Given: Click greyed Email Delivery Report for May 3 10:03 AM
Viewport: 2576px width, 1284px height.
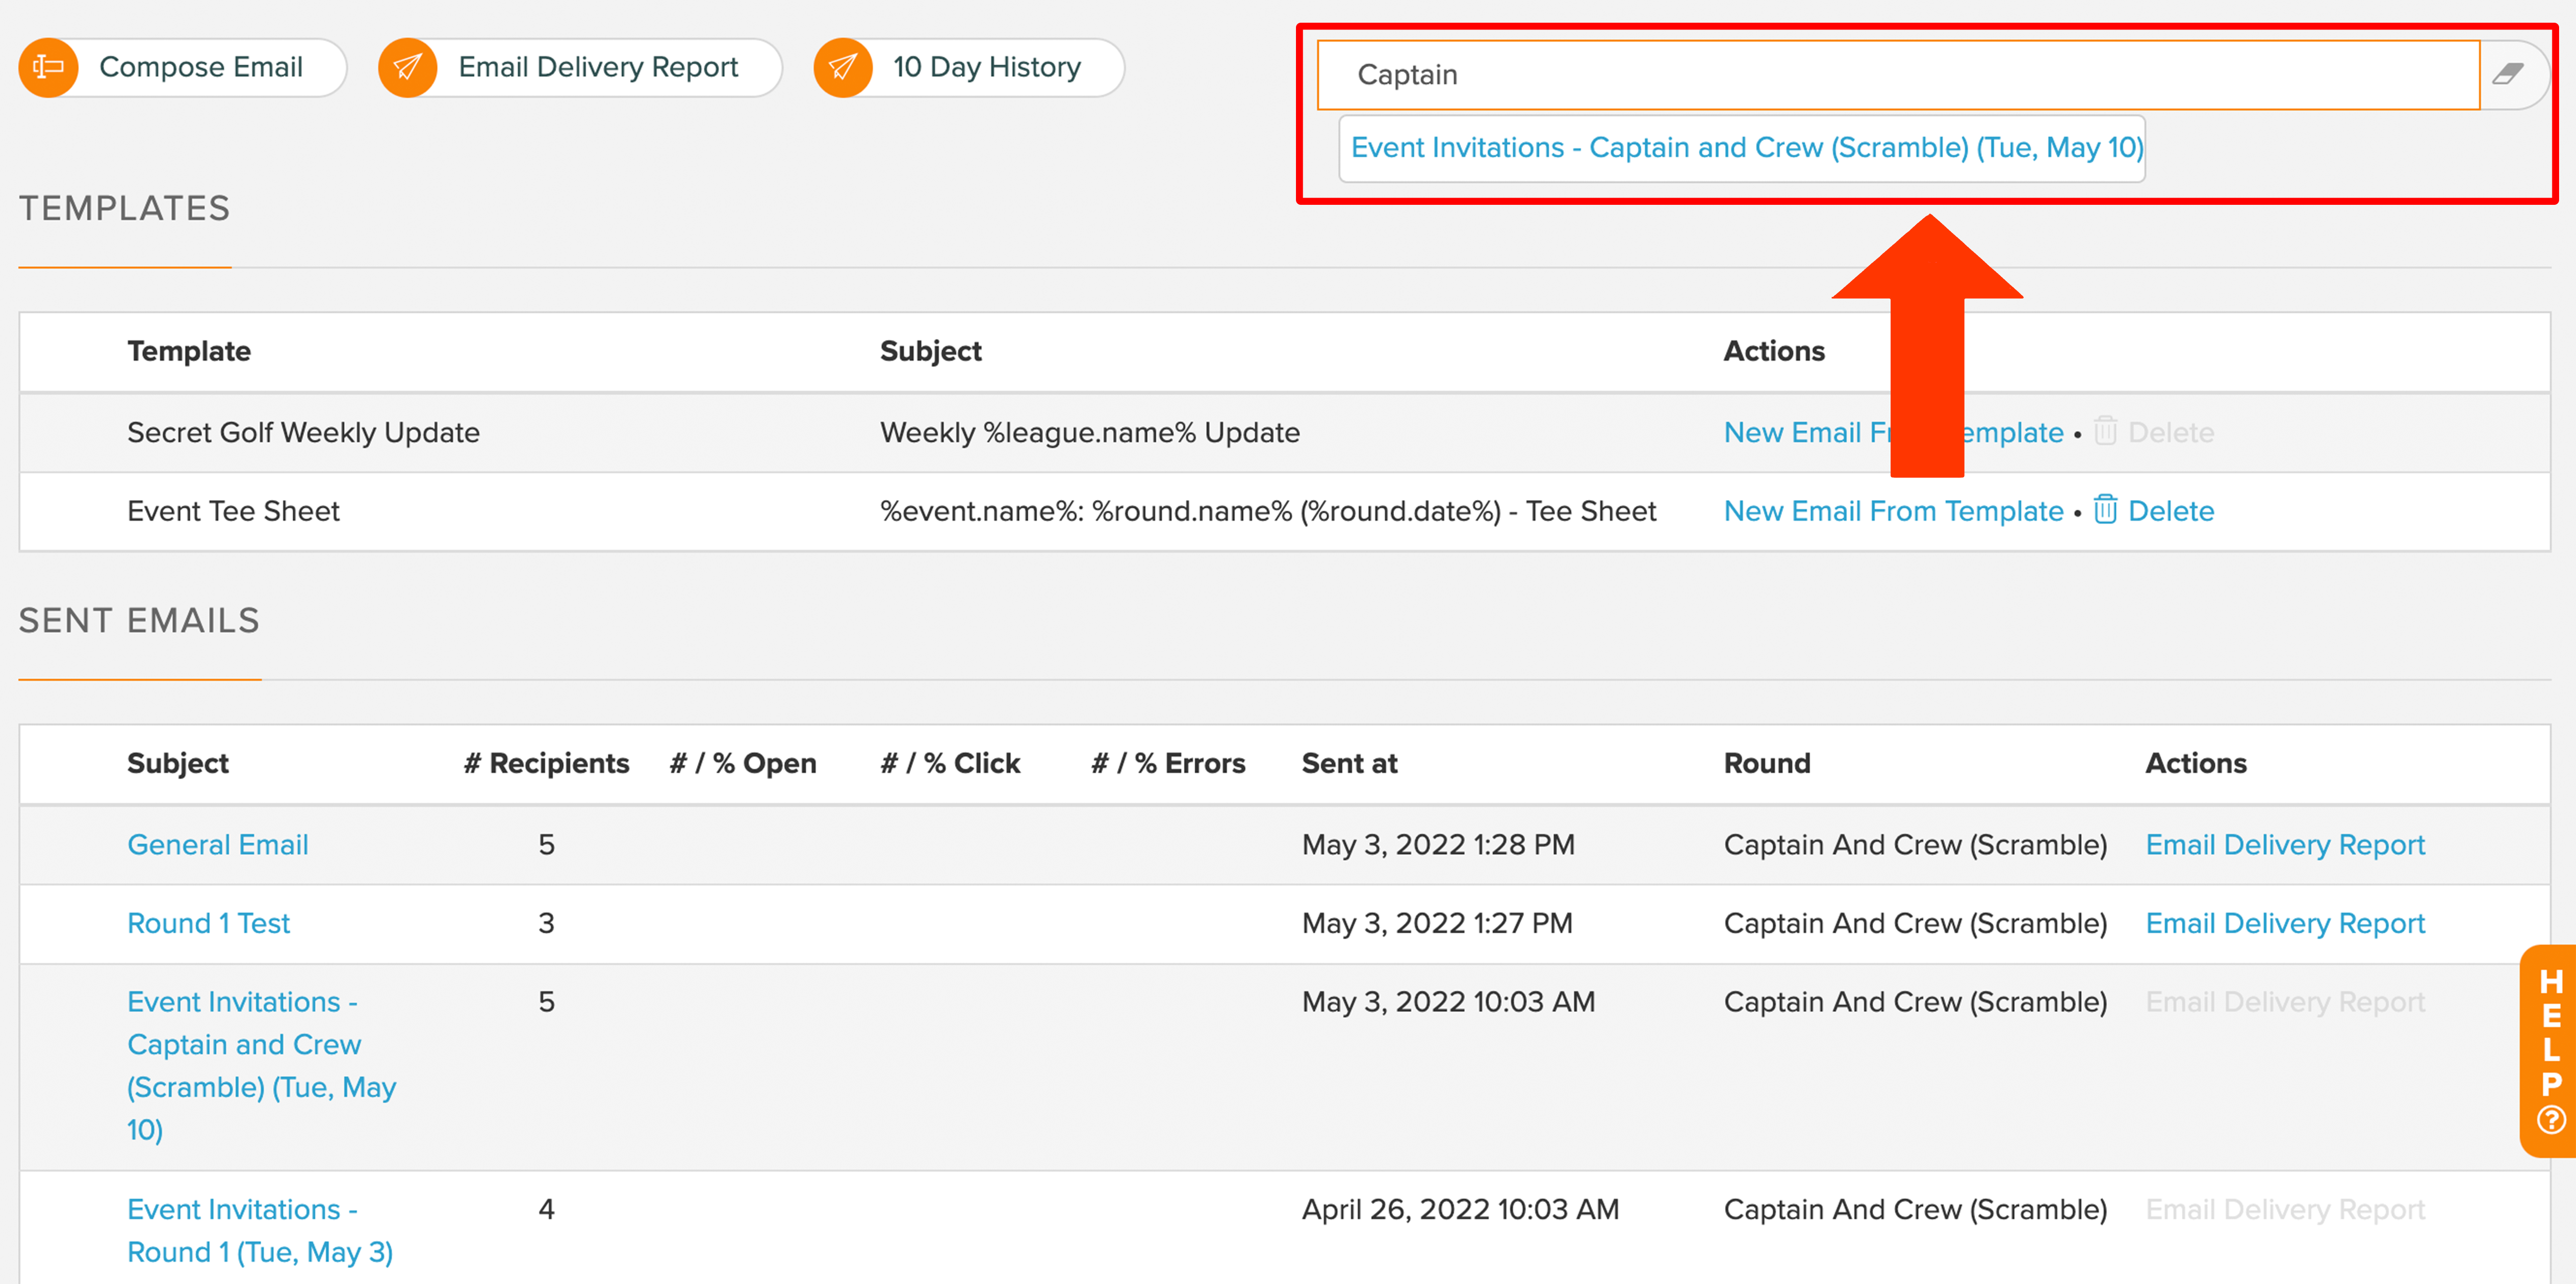Looking at the screenshot, I should point(2285,1002).
